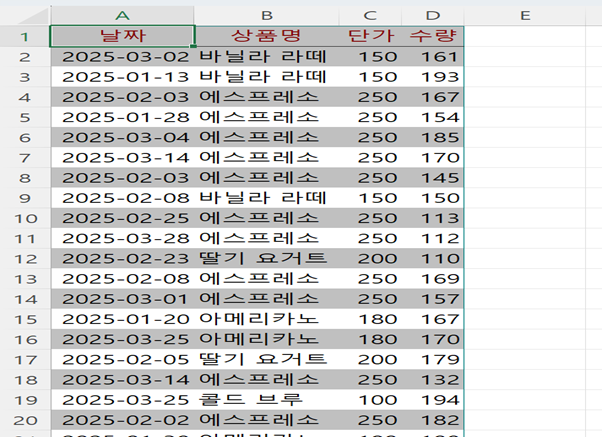Select the date cell 2025-02-23
602x437 pixels.
(122, 258)
